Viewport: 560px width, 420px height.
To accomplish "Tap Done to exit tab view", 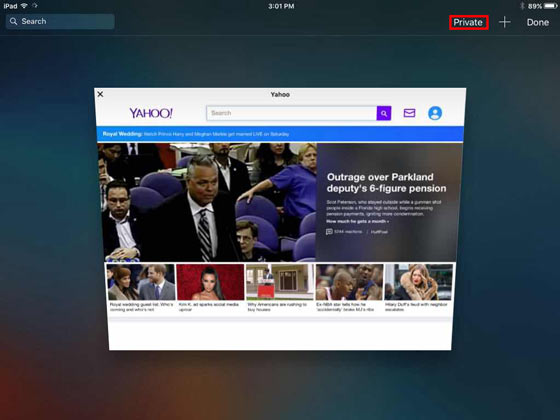I will tap(538, 22).
